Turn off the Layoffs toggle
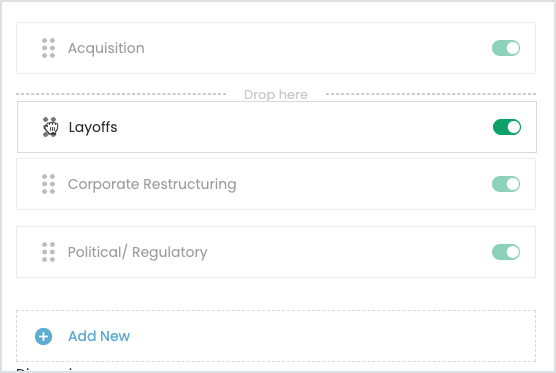The image size is (556, 373). click(x=507, y=127)
